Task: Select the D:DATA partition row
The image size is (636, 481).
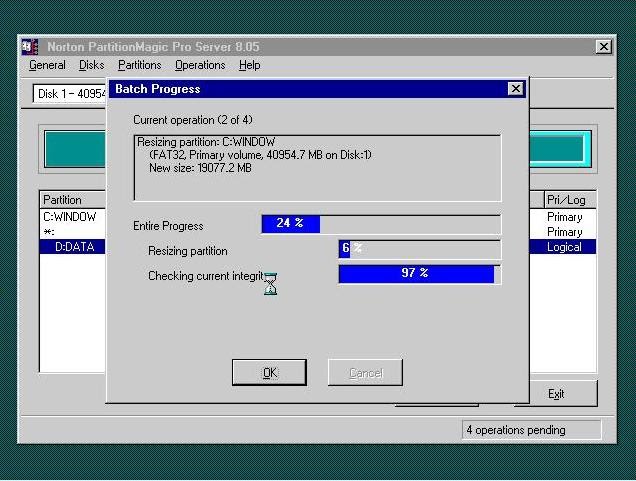Action: (73, 247)
